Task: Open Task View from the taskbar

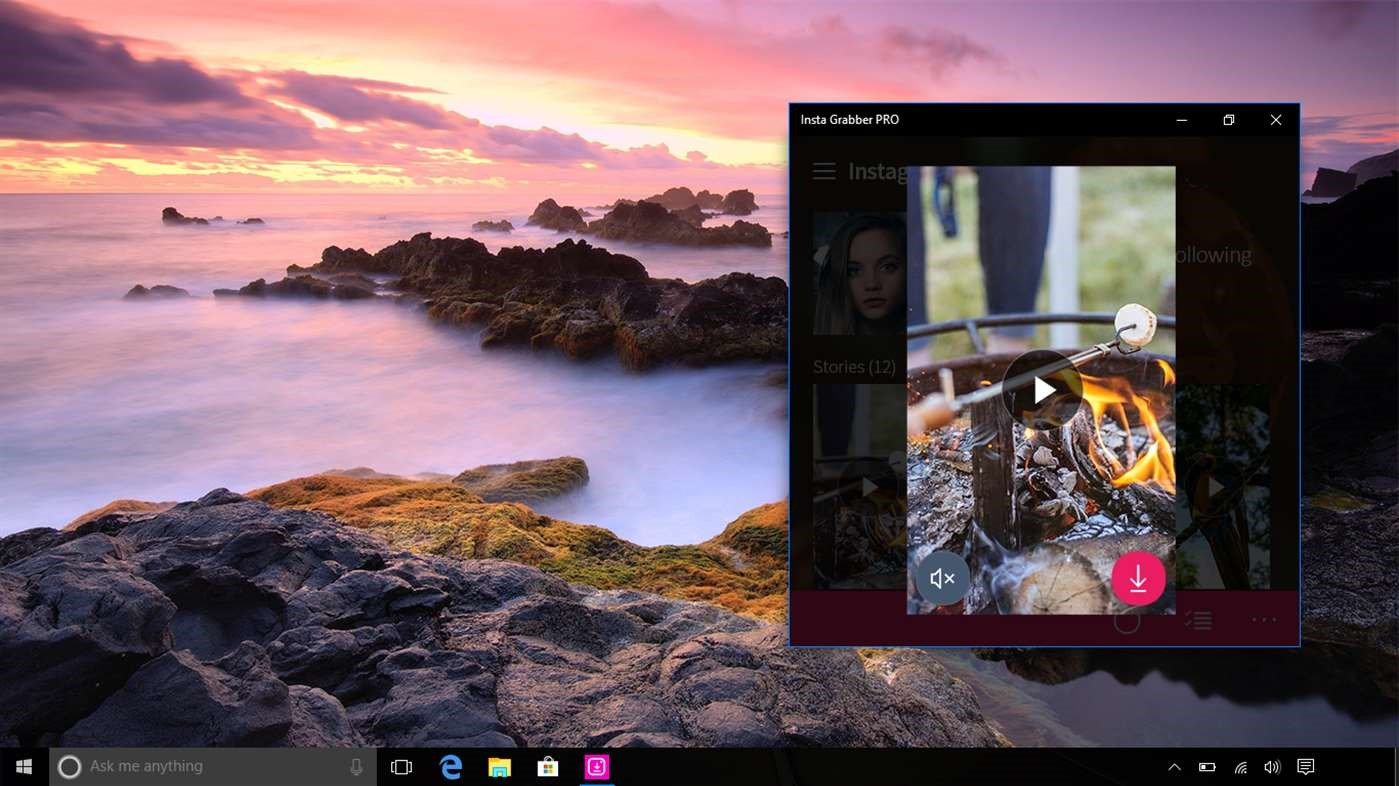Action: click(x=401, y=767)
